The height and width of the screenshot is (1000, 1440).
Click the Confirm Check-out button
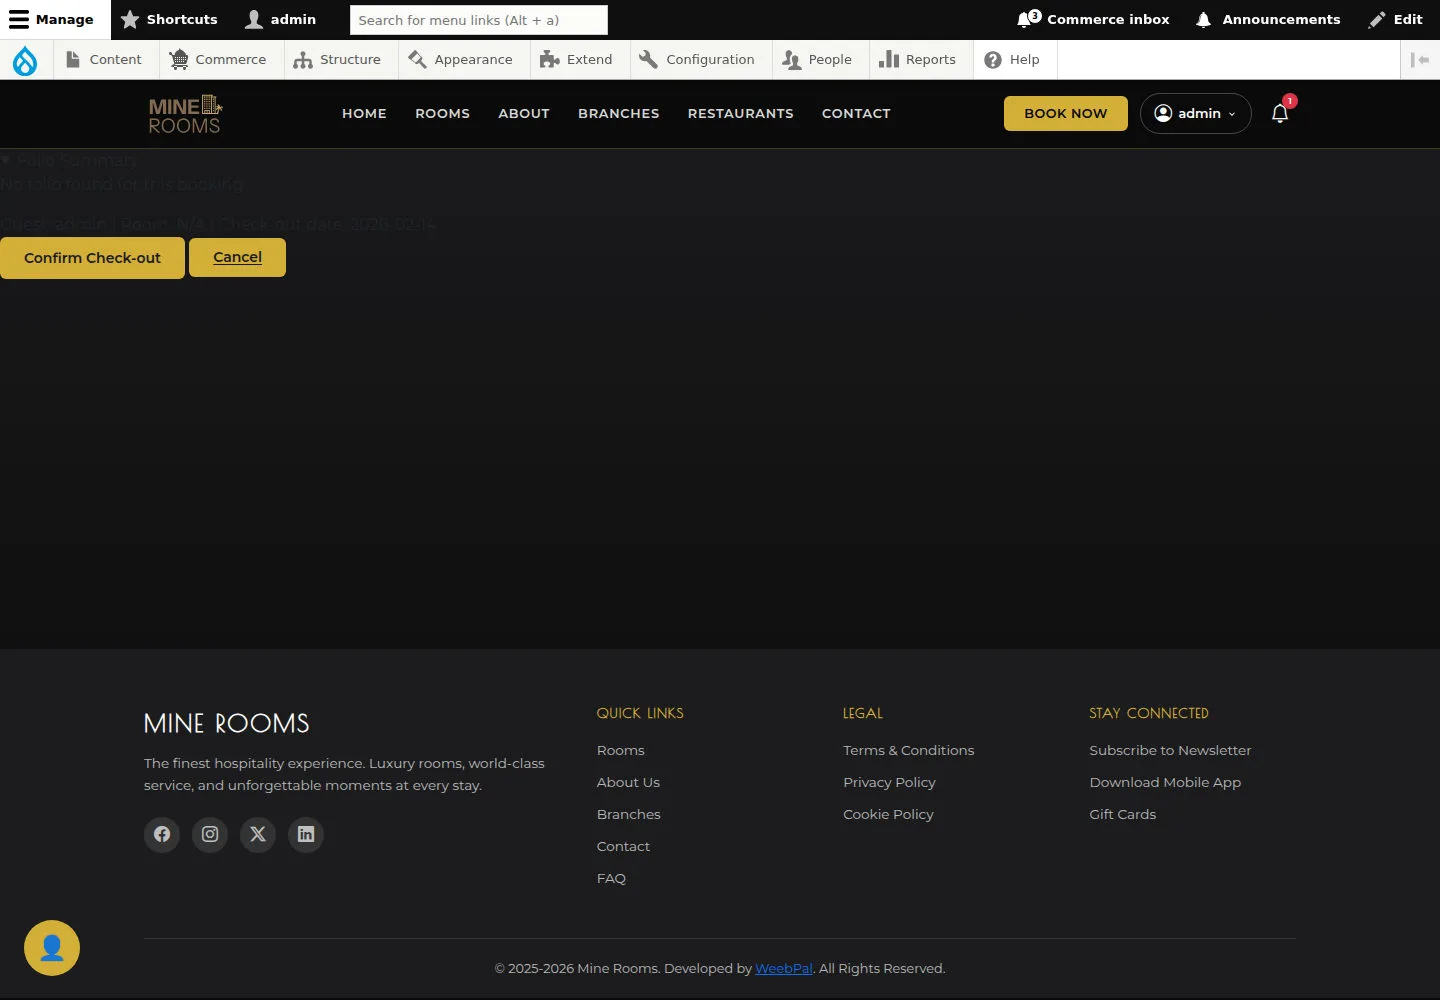tap(92, 258)
